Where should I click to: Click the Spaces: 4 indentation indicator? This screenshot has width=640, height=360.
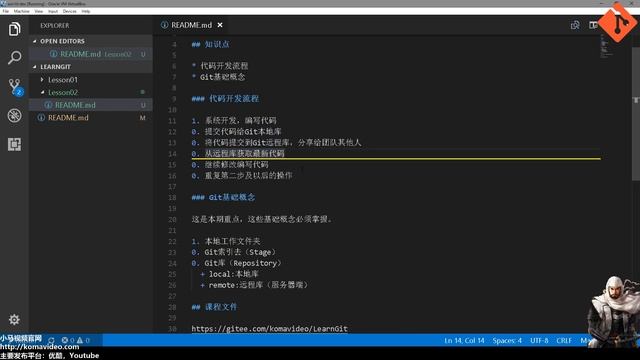click(x=507, y=340)
